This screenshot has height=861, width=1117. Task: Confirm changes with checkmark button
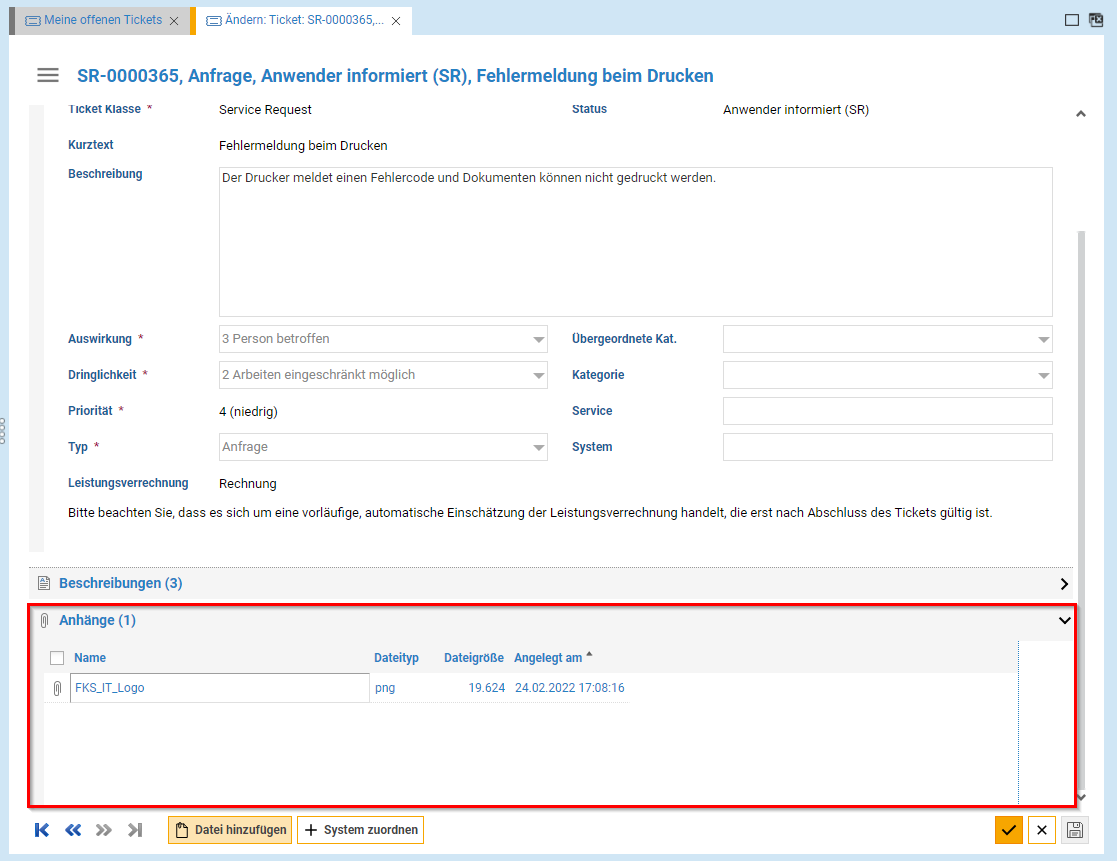click(1009, 830)
